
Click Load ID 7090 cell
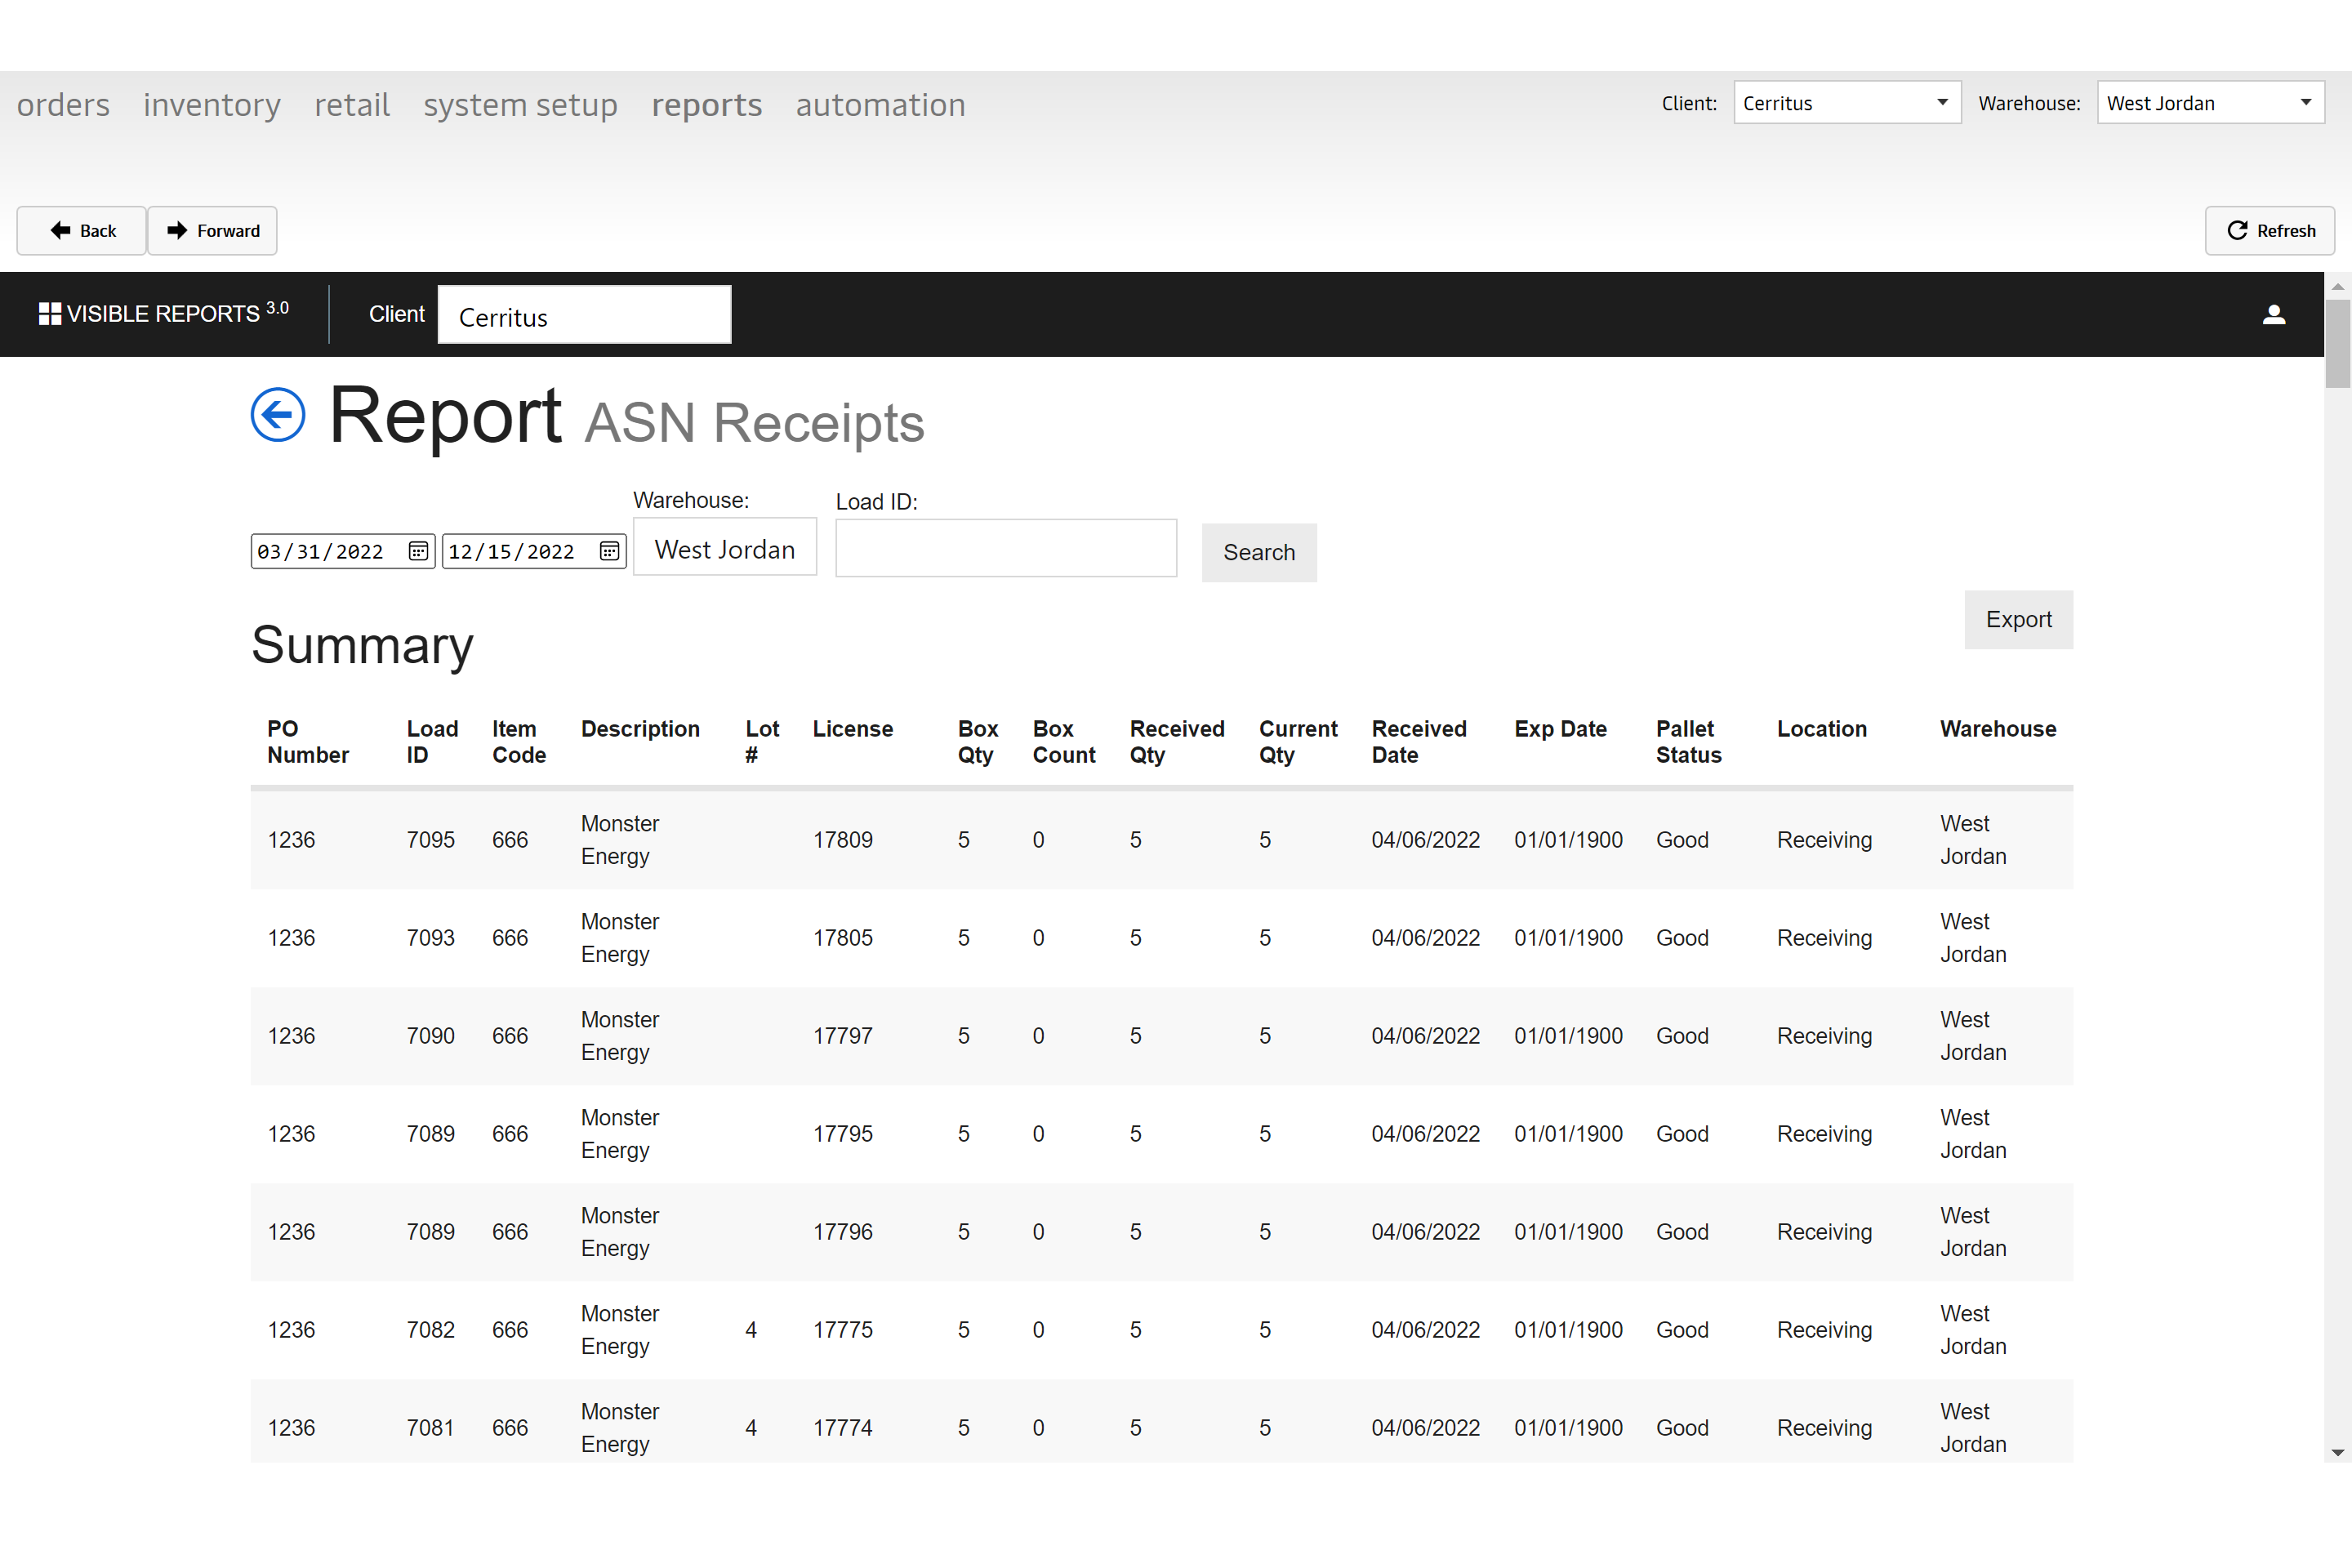[x=430, y=1036]
